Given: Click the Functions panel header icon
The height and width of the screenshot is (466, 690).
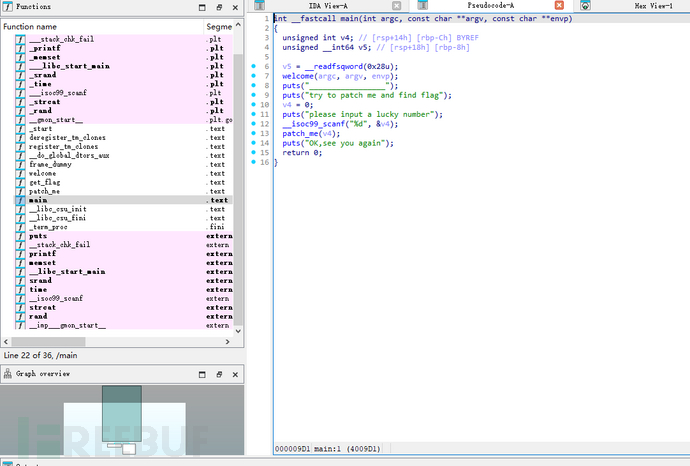Looking at the screenshot, I should click(8, 6).
